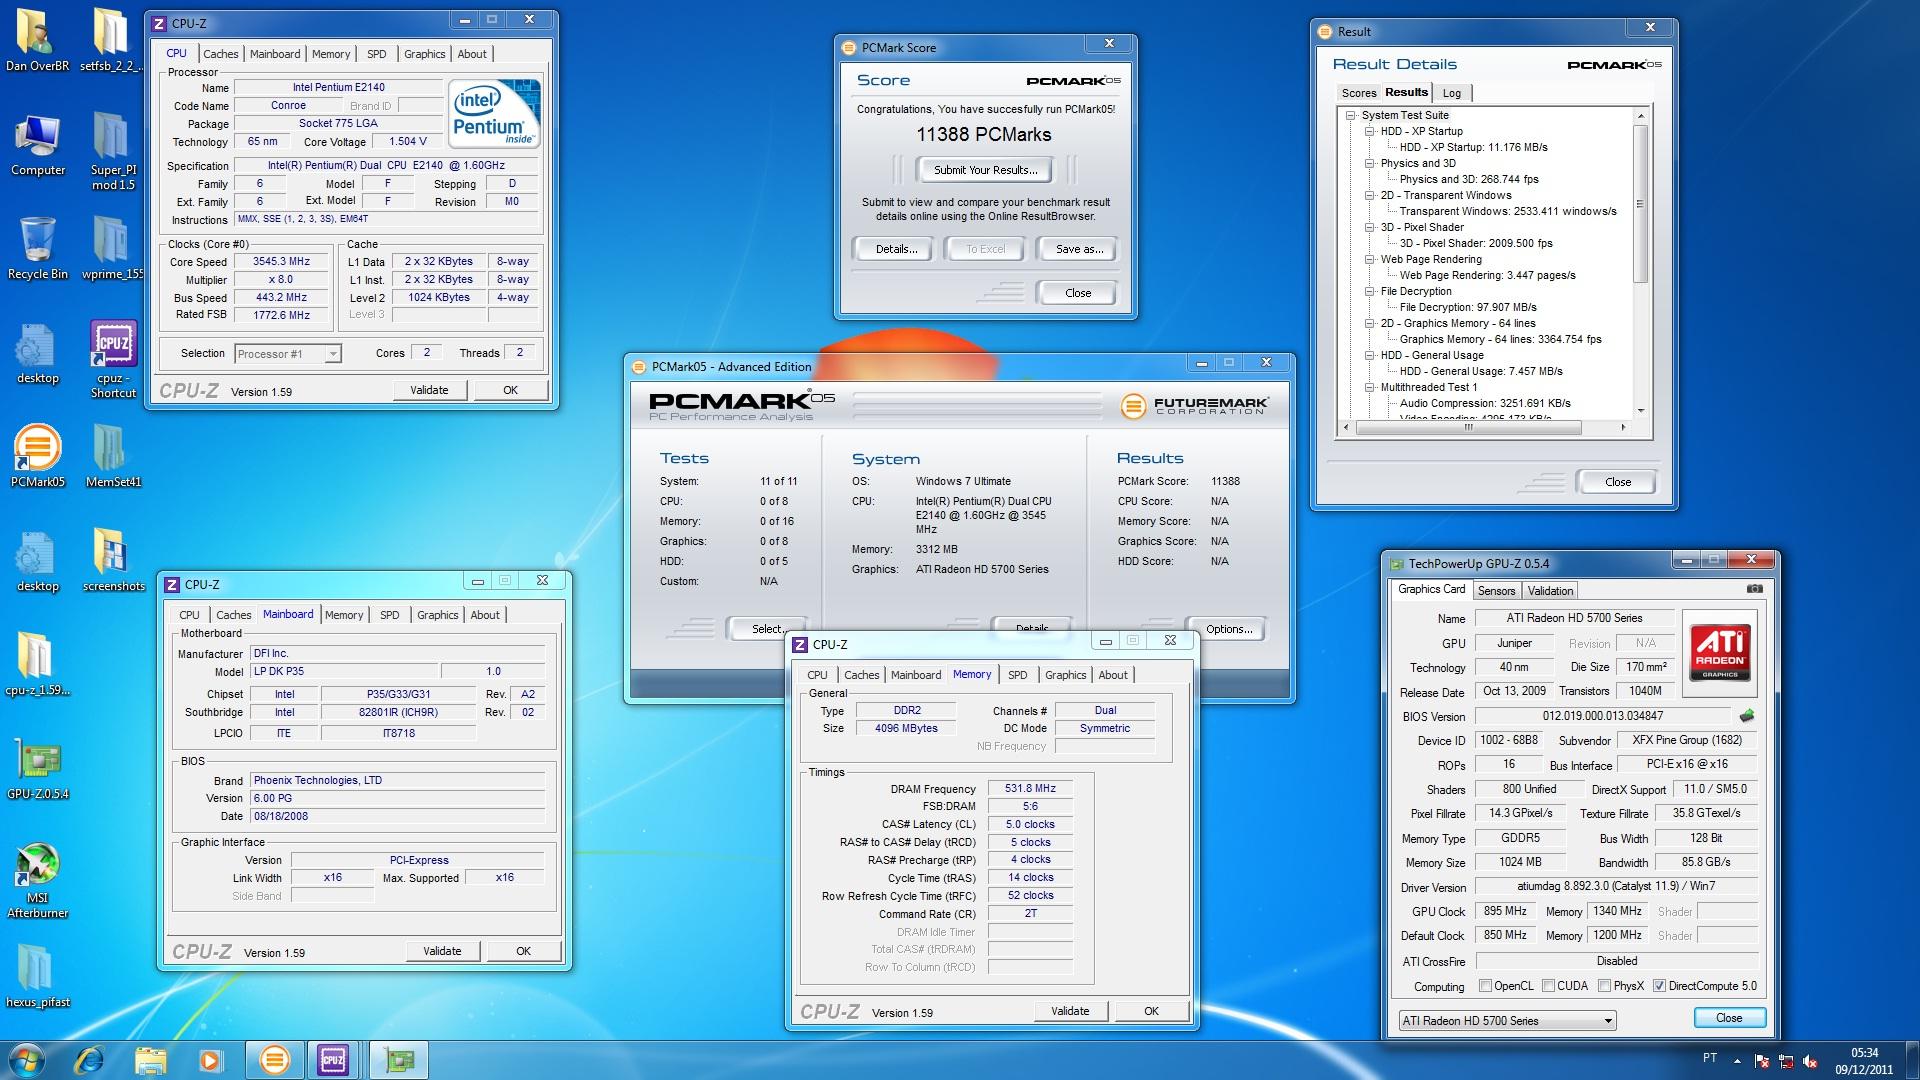Open the hexus_pifast folder icon
The height and width of the screenshot is (1080, 1920).
click(x=37, y=975)
